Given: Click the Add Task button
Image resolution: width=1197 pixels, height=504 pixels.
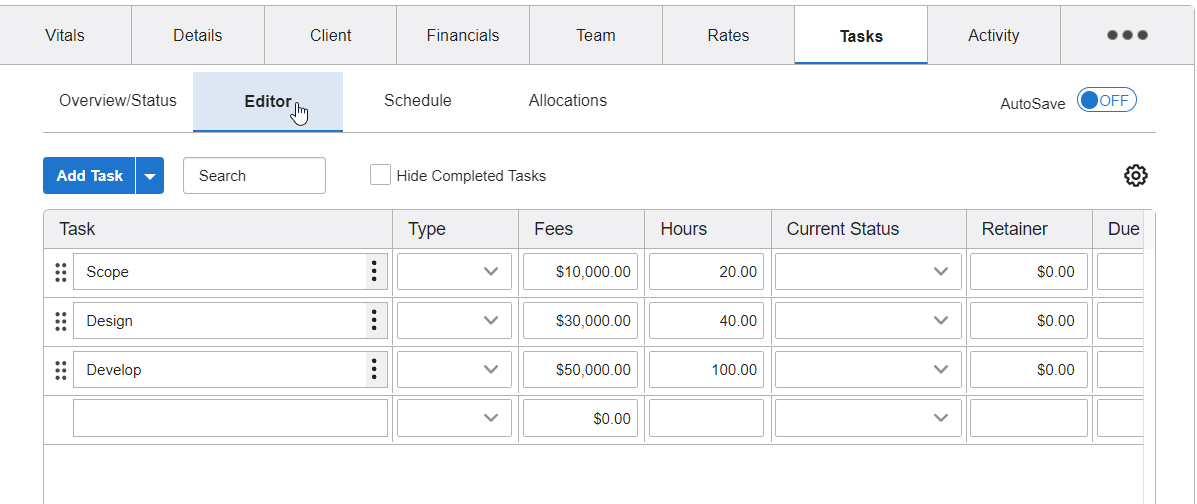Looking at the screenshot, I should (x=89, y=176).
